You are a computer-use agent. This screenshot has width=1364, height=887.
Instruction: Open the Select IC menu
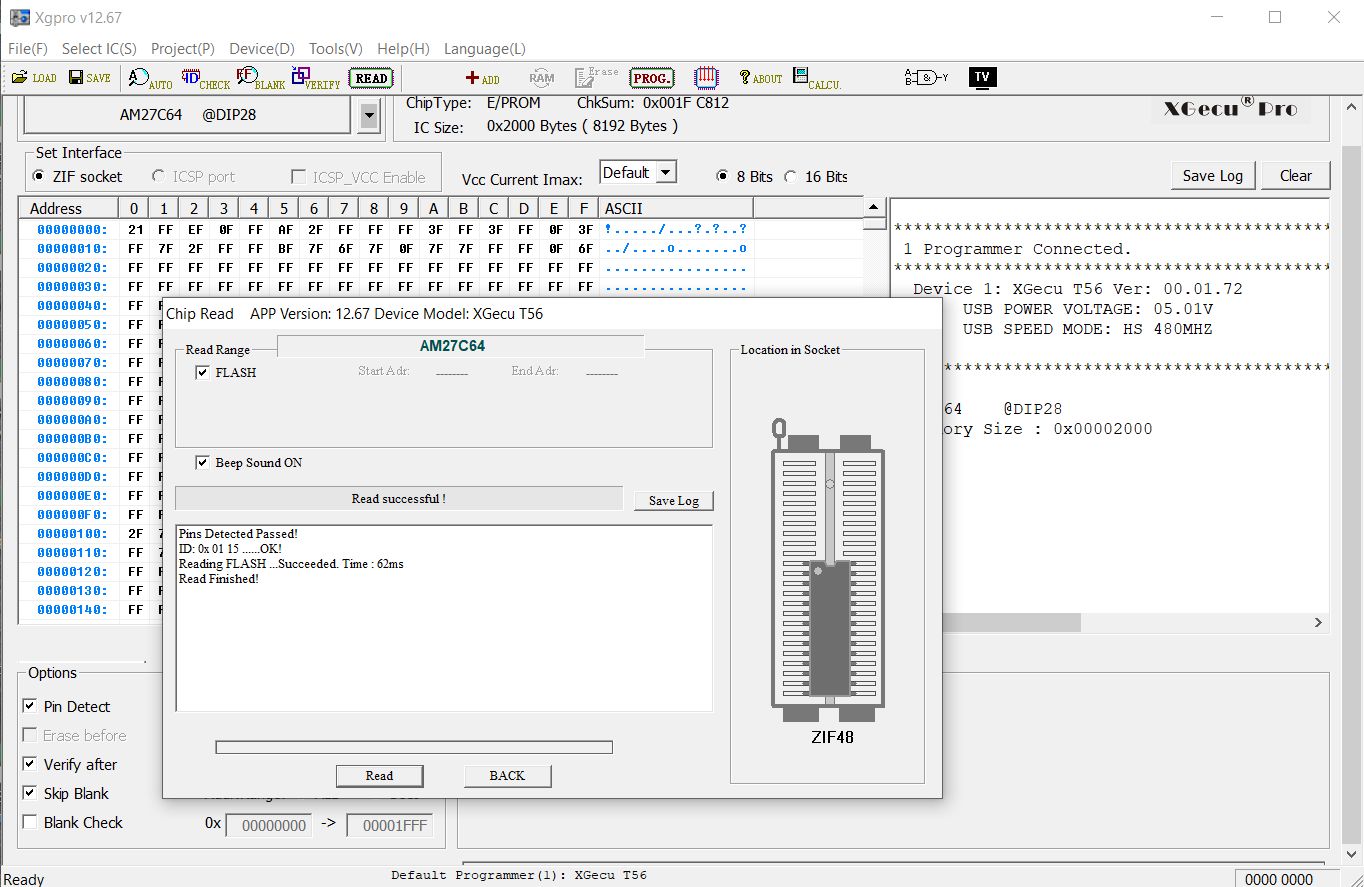99,48
